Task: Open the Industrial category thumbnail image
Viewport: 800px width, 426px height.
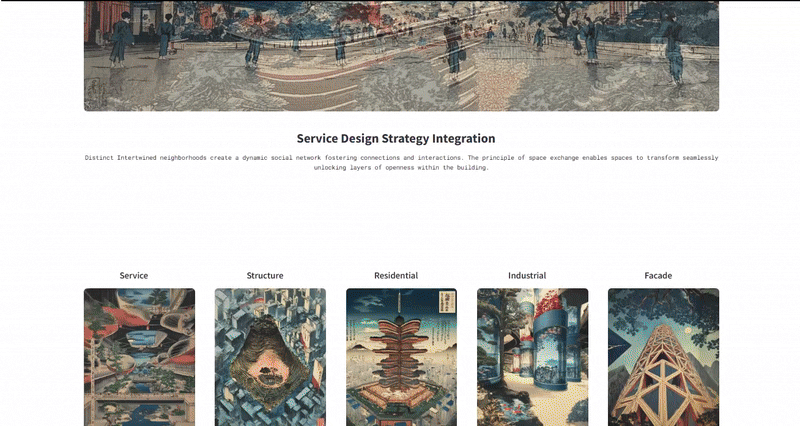Action: [533, 357]
